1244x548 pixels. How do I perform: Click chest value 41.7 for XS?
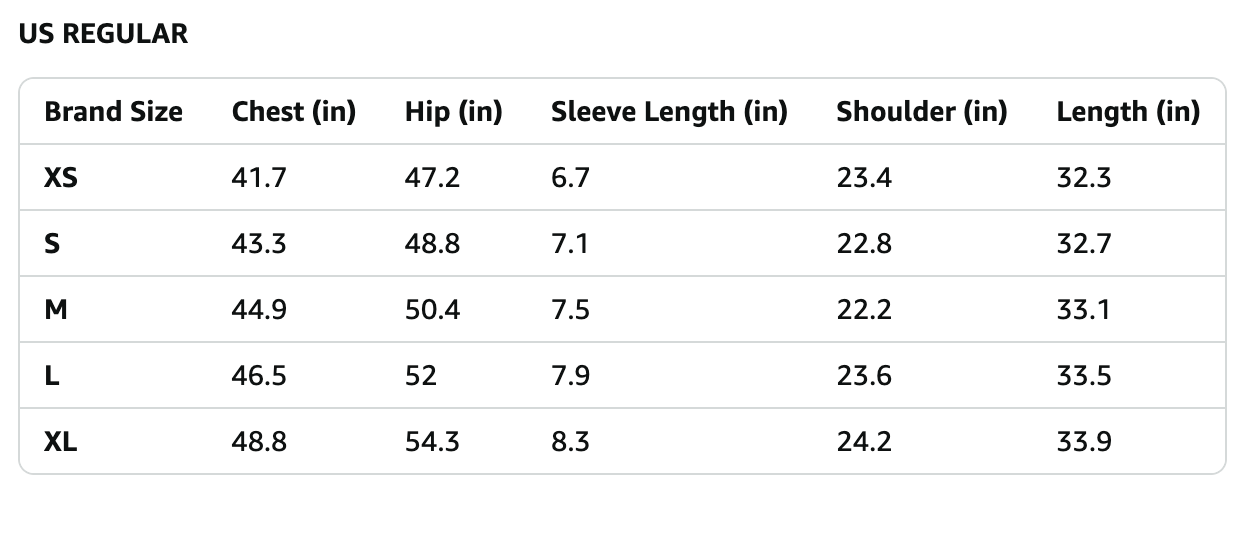point(259,178)
